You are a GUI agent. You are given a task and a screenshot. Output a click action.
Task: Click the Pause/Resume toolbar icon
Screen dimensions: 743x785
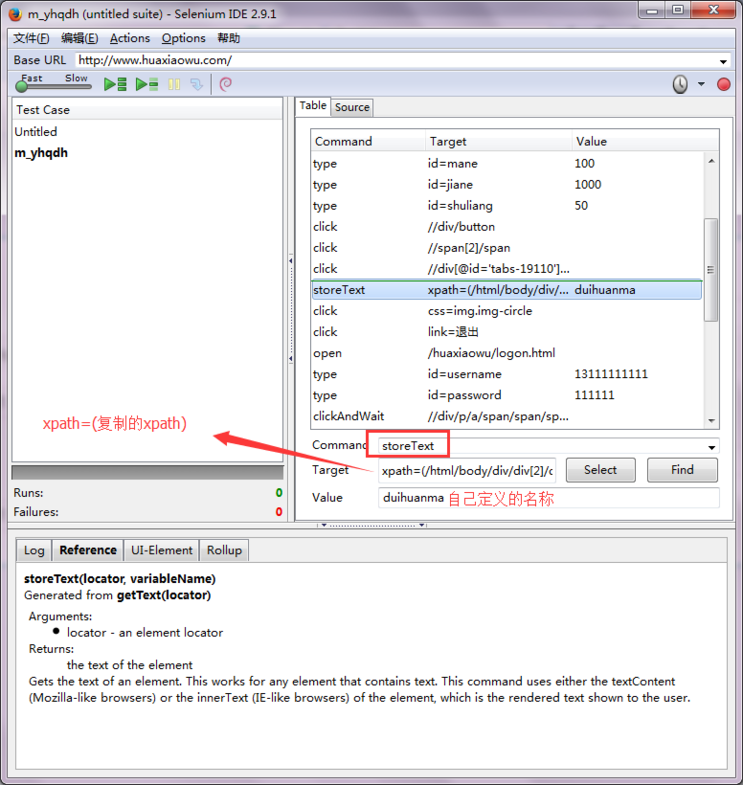174,84
